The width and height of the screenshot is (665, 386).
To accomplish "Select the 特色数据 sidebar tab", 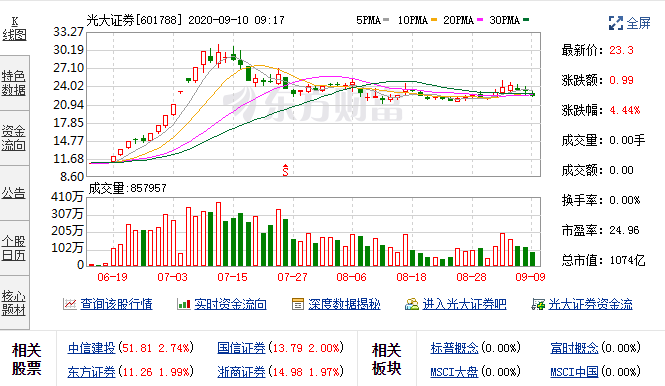I will pos(14,83).
